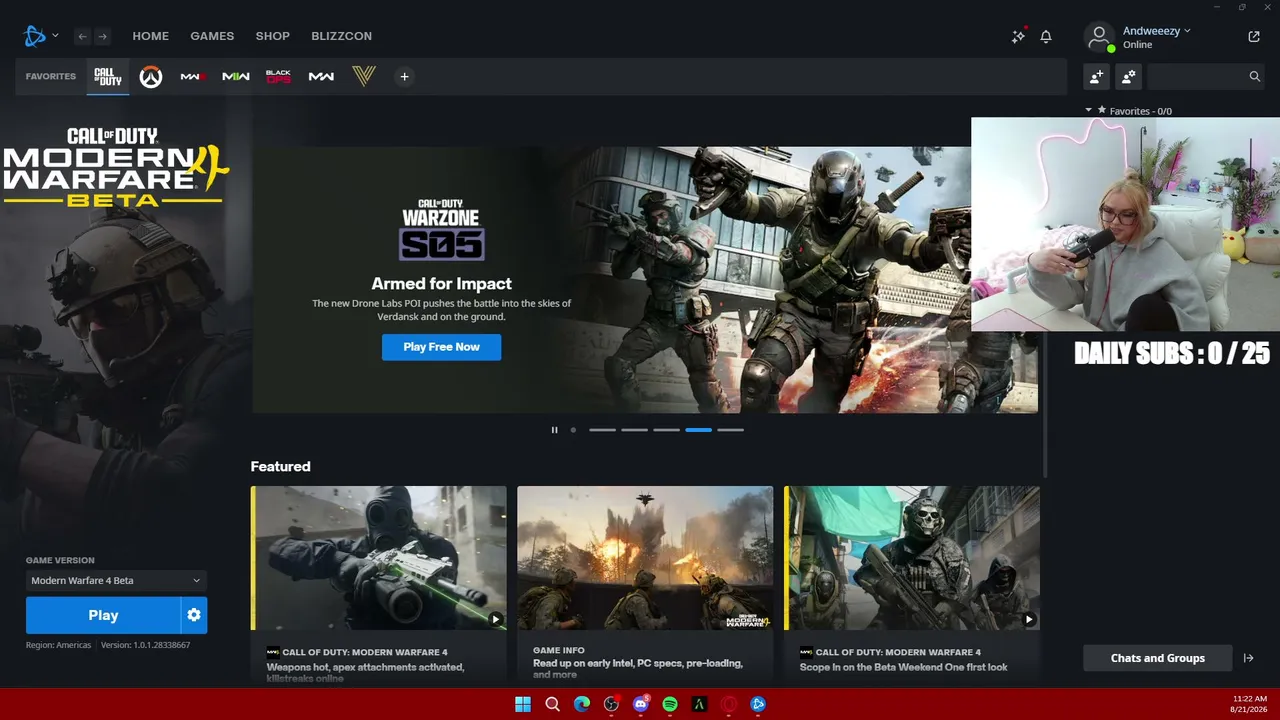This screenshot has height=720, width=1280.
Task: Open the sparkle what's new icon
Action: click(x=1018, y=36)
